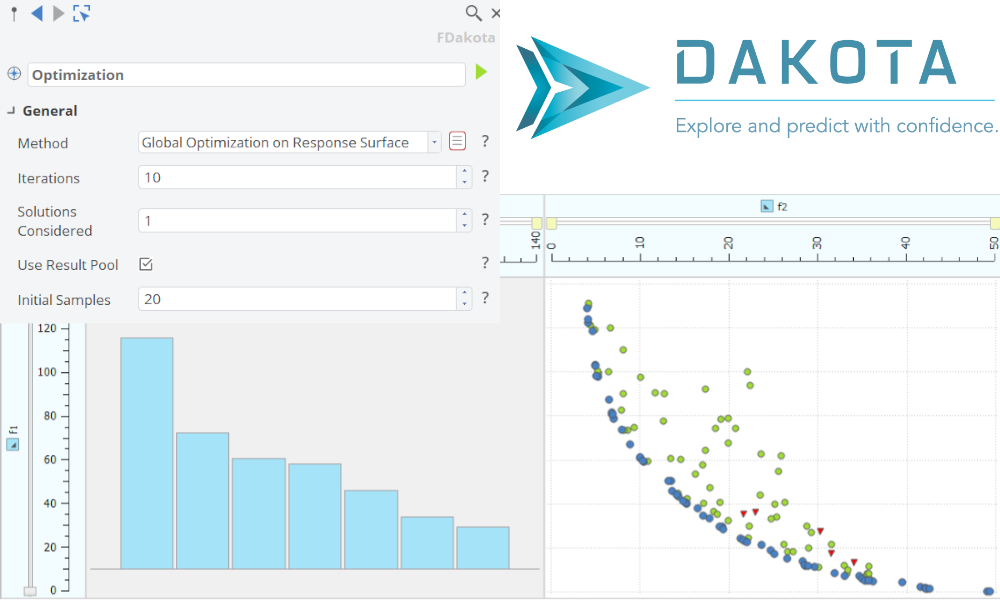Toggle the Use Result Pool checkbox
1000x600 pixels.
(145, 263)
